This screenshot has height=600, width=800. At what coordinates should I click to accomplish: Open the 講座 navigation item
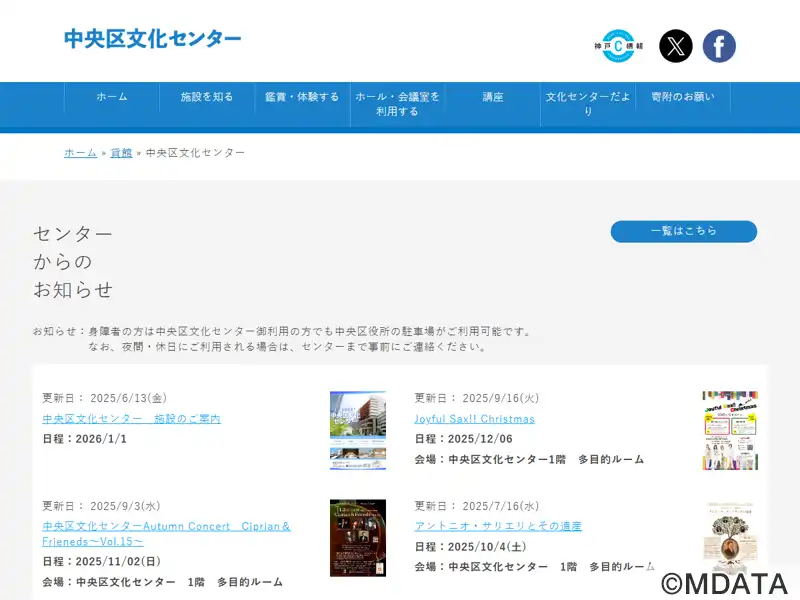click(493, 97)
